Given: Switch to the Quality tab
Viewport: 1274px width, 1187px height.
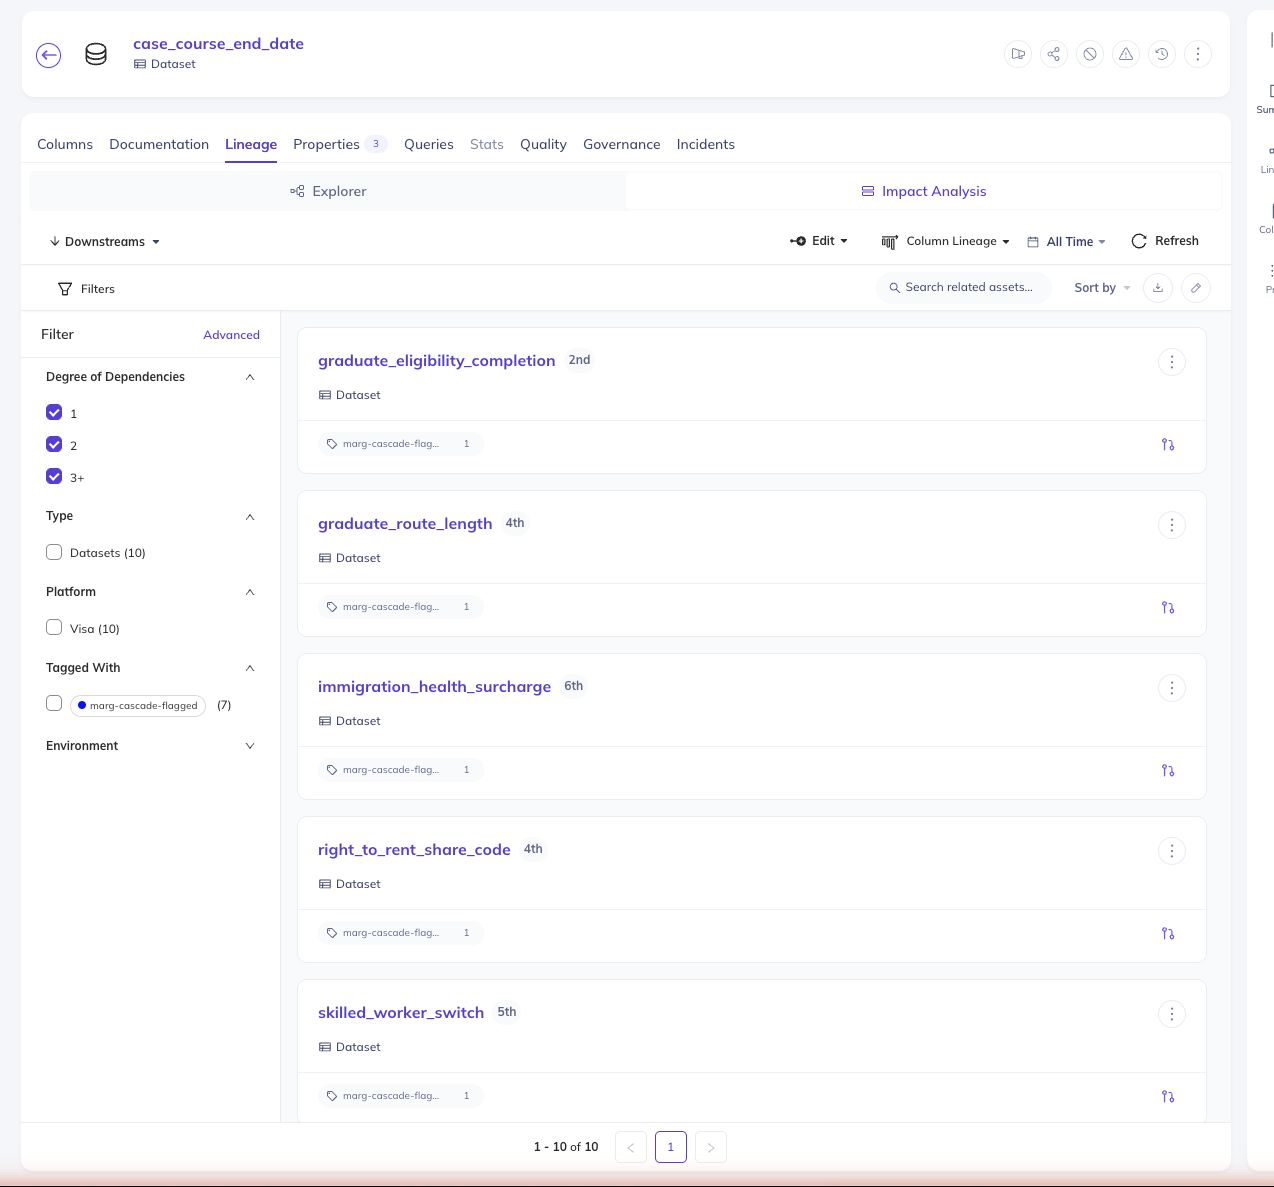Looking at the screenshot, I should click(543, 144).
